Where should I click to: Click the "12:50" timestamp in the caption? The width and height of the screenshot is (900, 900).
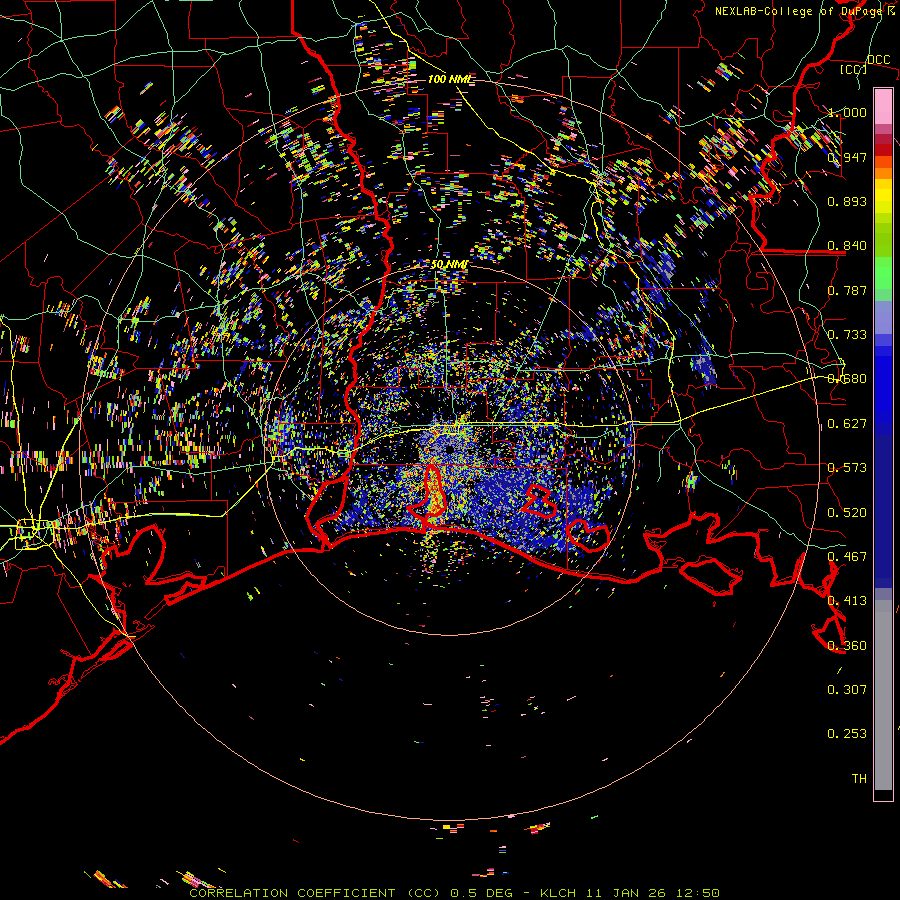pos(698,893)
